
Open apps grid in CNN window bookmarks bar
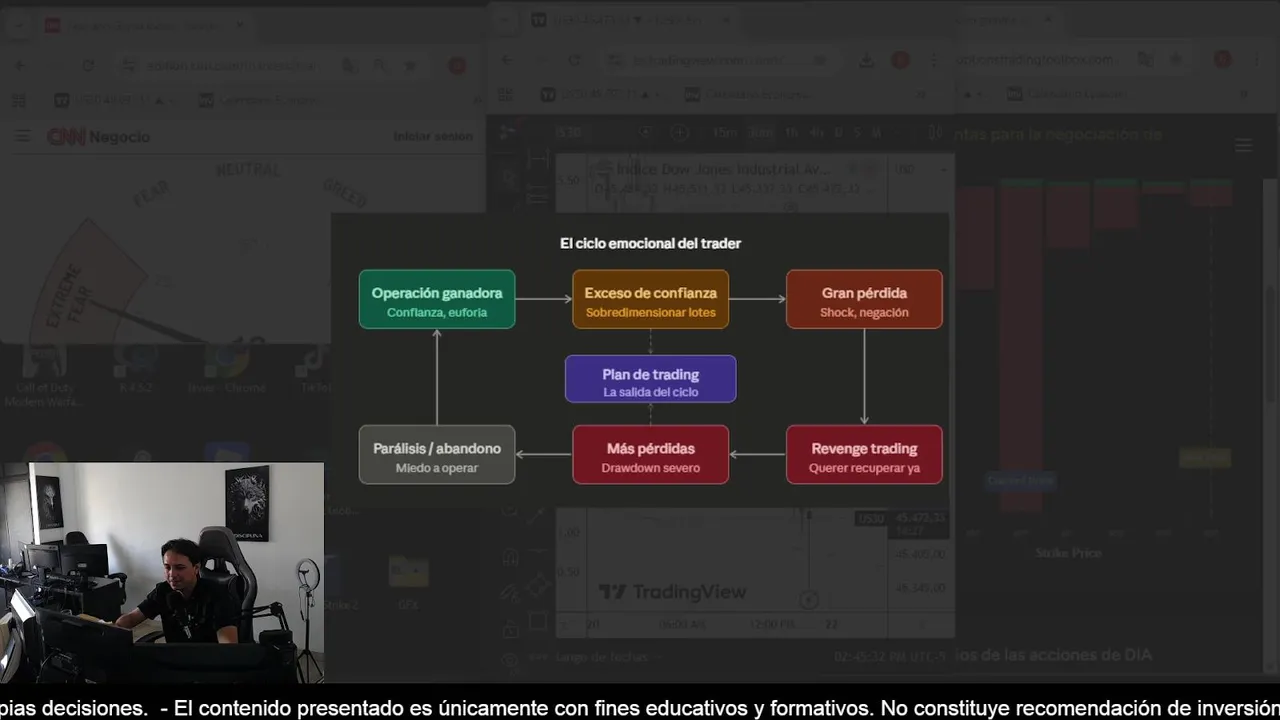pyautogui.click(x=18, y=100)
